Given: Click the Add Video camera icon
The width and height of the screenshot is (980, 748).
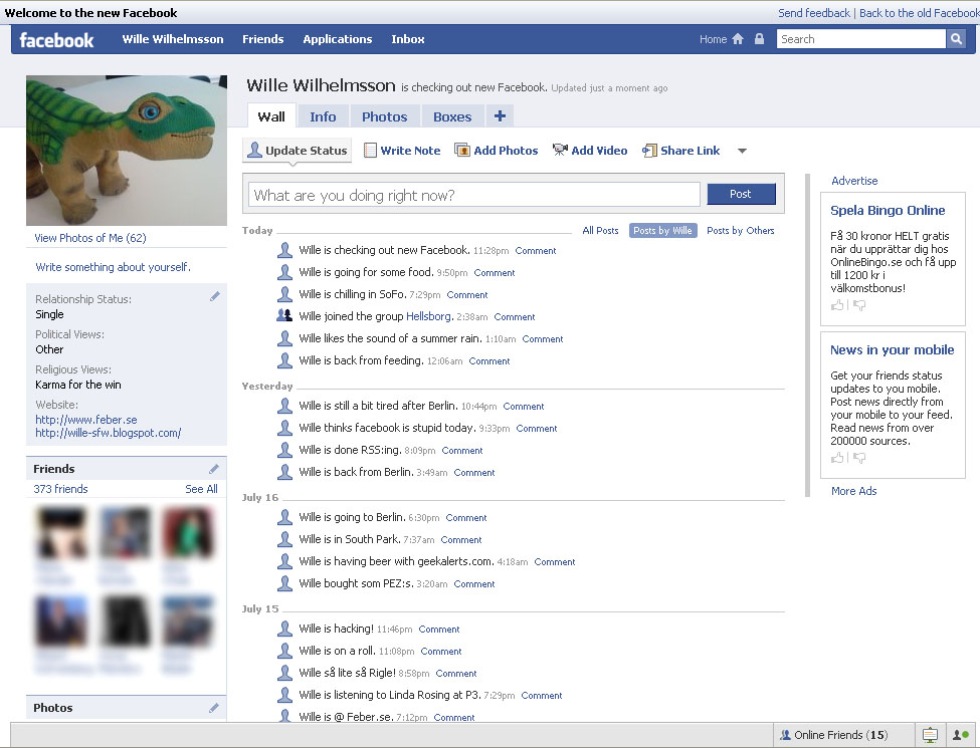Looking at the screenshot, I should pyautogui.click(x=560, y=150).
